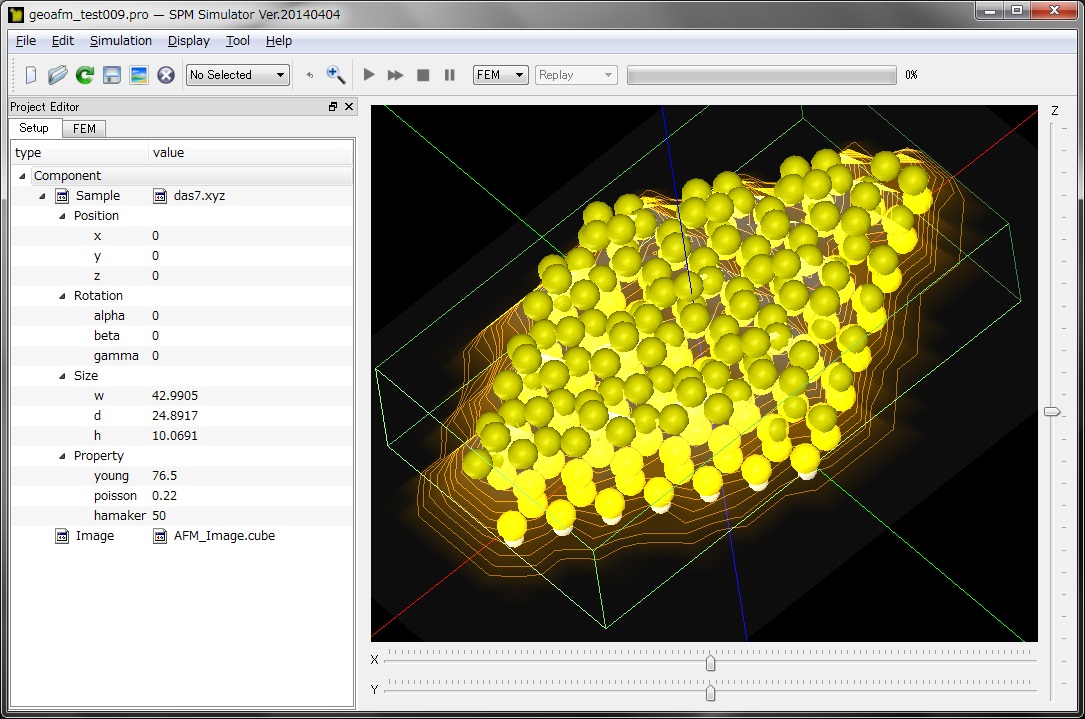
Task: Click the magnifier zoom icon
Action: [x=335, y=75]
